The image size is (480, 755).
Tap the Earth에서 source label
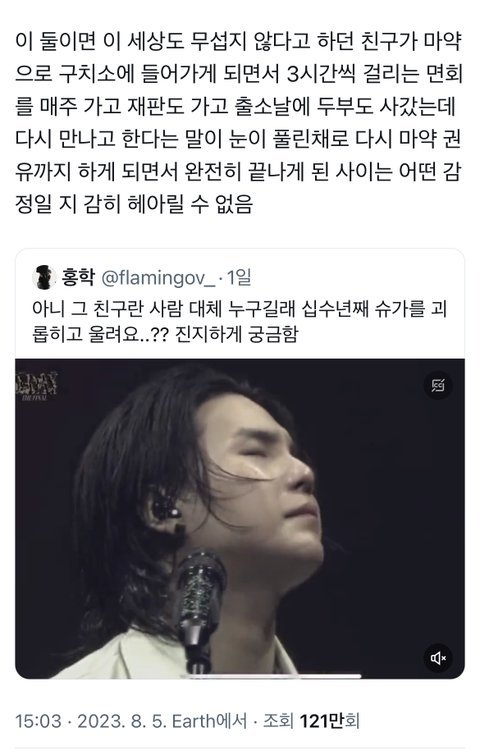[209, 721]
